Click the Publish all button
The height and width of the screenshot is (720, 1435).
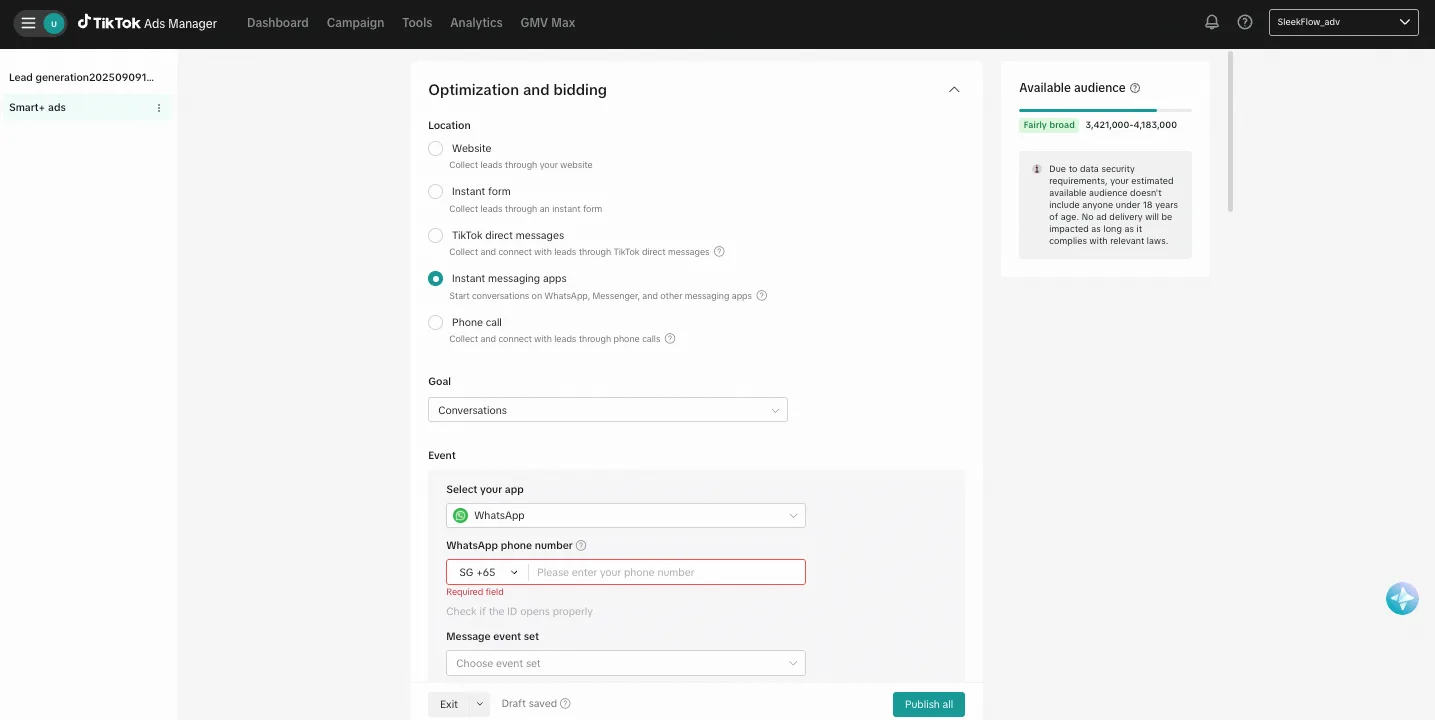click(x=928, y=704)
